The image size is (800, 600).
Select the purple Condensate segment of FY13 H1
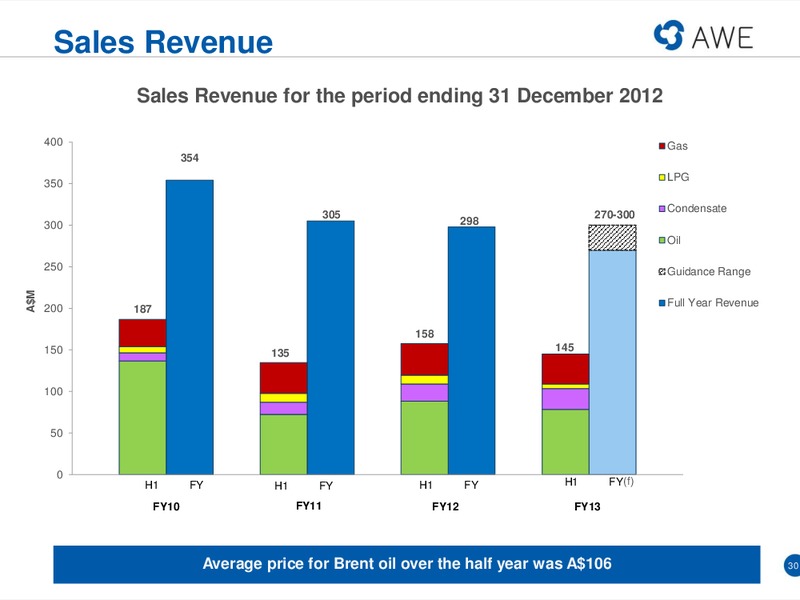point(565,399)
